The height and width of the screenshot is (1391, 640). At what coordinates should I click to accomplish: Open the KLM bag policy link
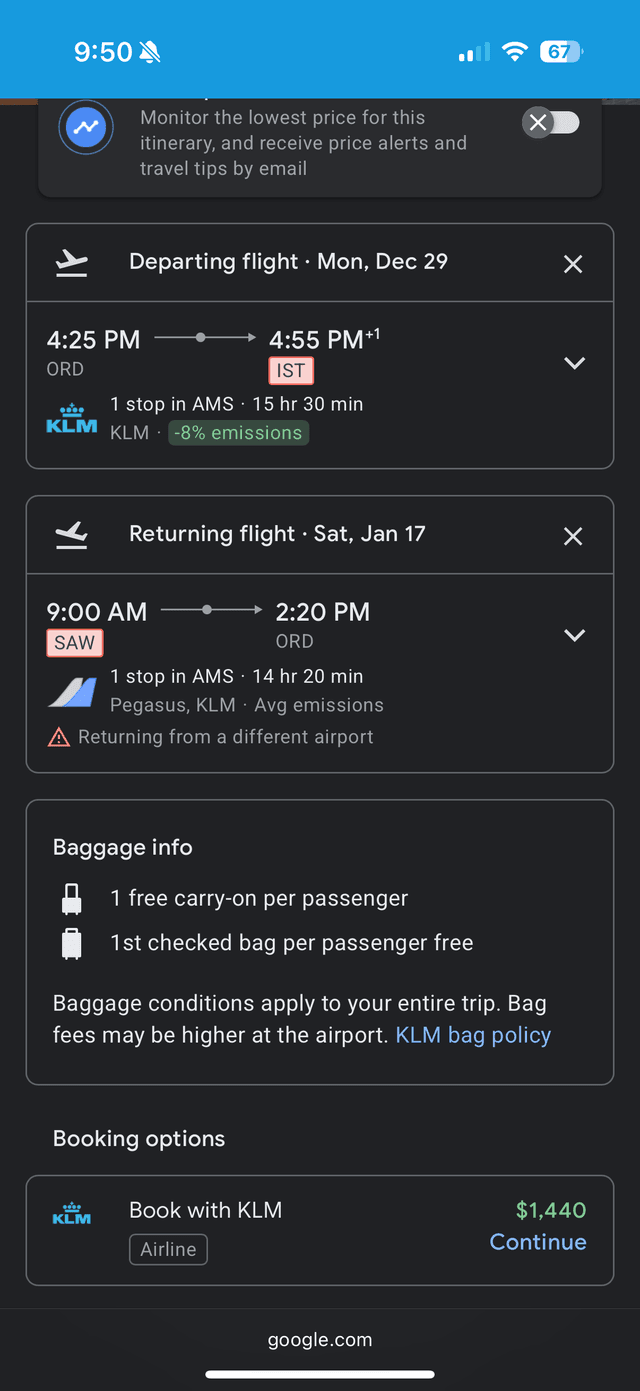coord(473,1035)
